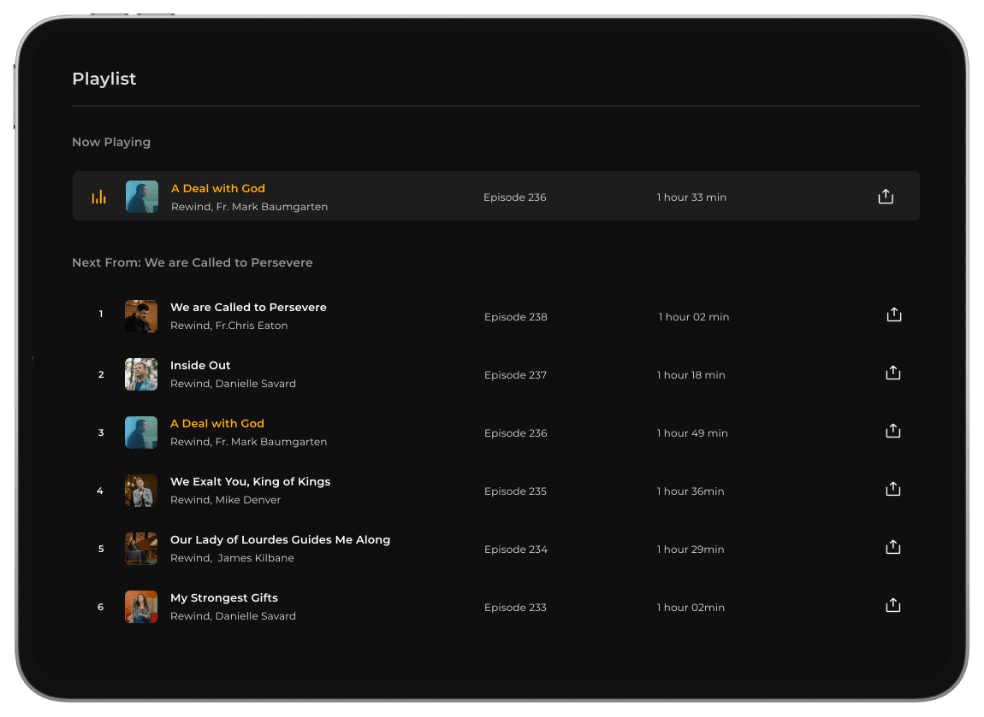Select the My Strongest Gifts cover art
The height and width of the screenshot is (717, 984).
(x=141, y=607)
